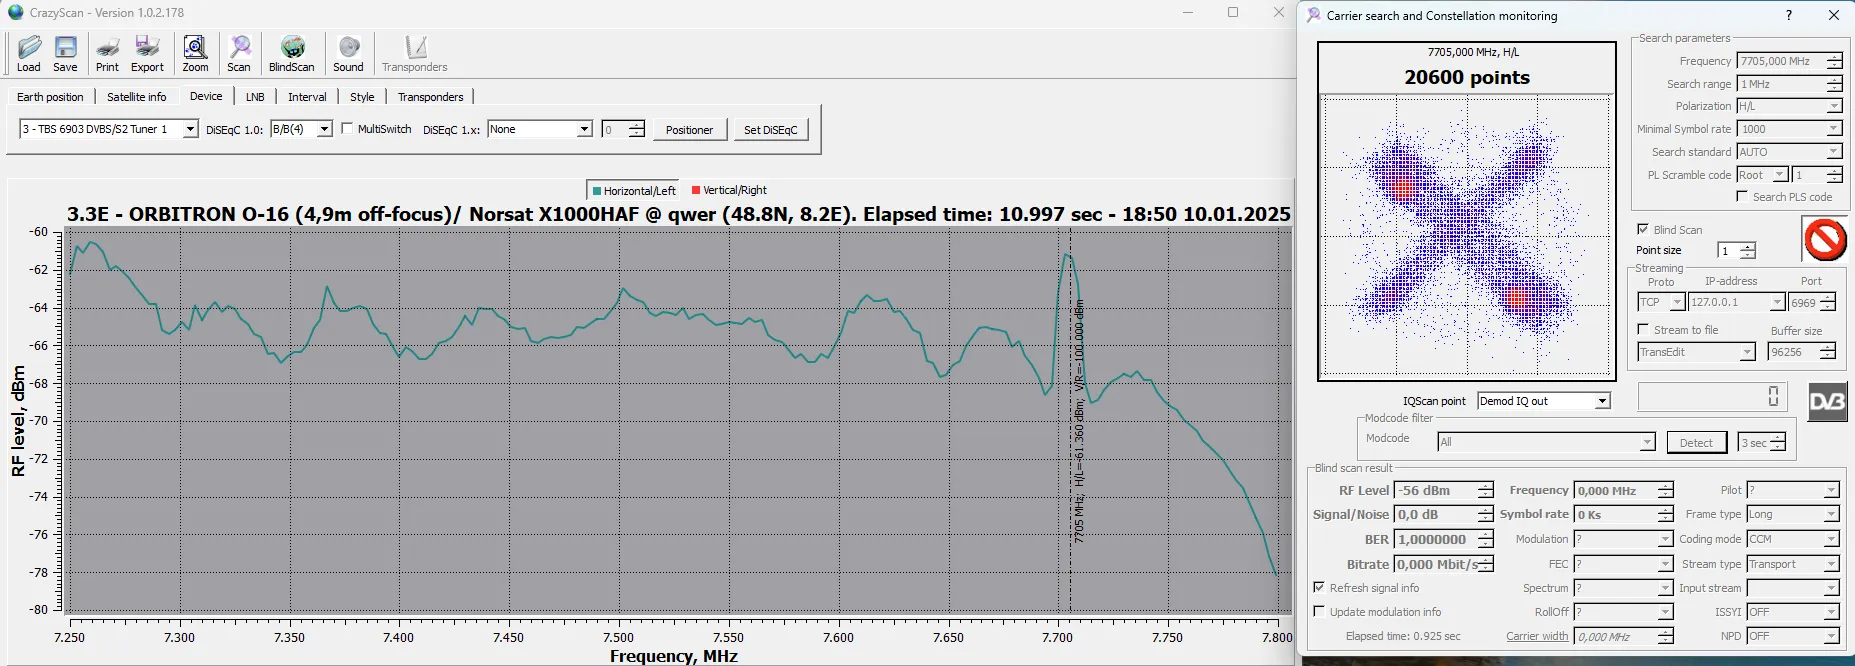Switch to the Satellite info tab
1855x666 pixels.
tap(137, 97)
